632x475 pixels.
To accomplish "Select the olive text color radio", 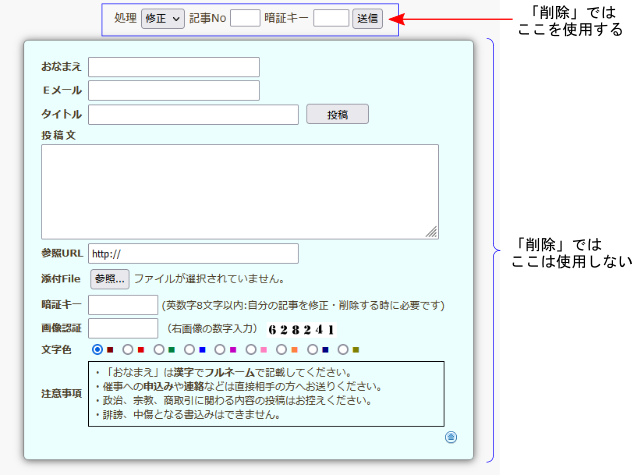I will (x=343, y=350).
